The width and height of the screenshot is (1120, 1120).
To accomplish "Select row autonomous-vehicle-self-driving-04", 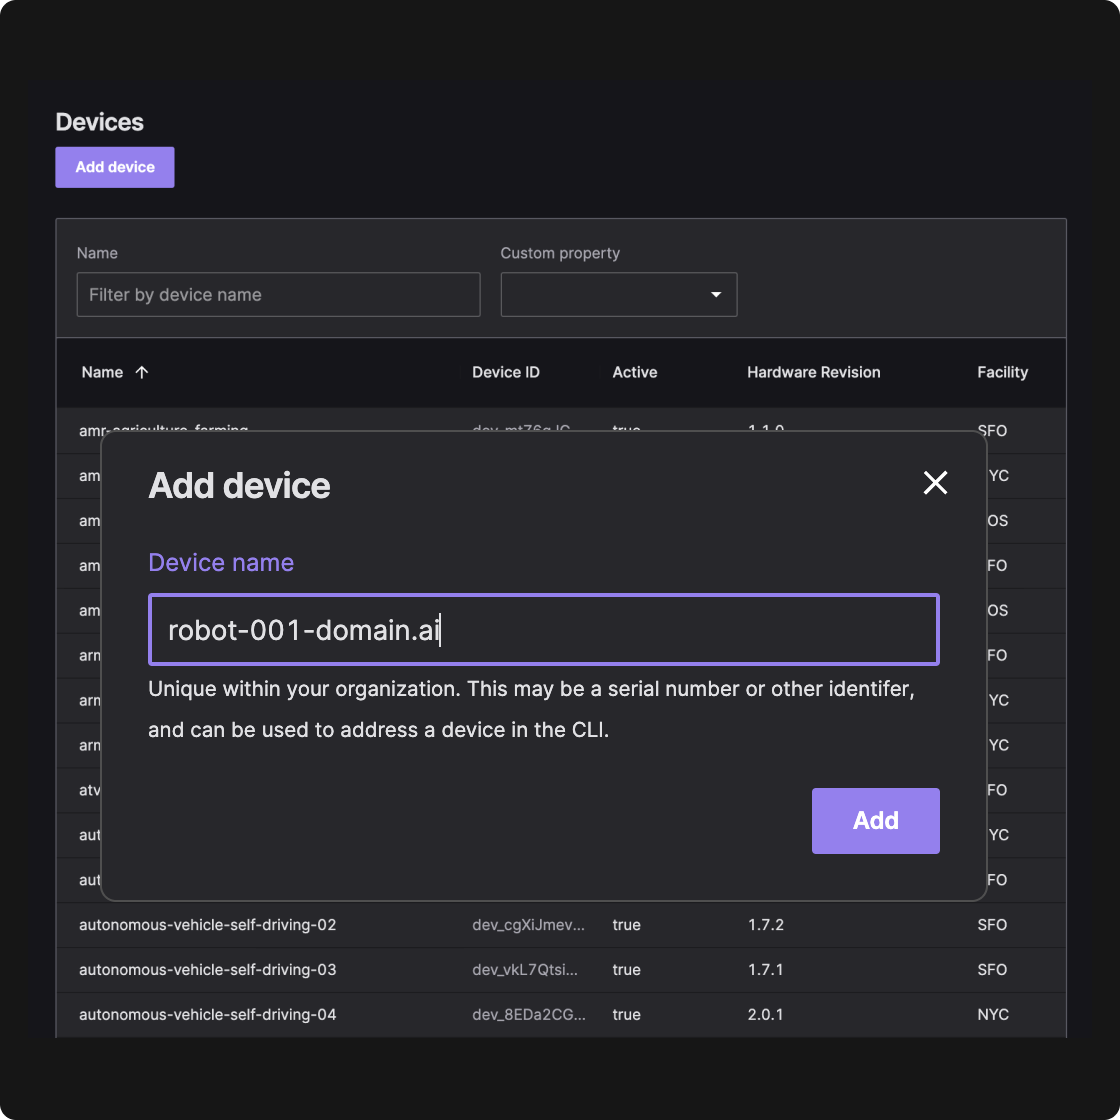I will click(207, 1014).
